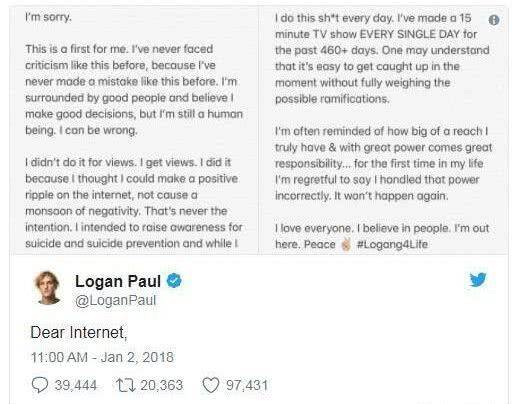Retweet using the retweet arrows icon

click(126, 385)
